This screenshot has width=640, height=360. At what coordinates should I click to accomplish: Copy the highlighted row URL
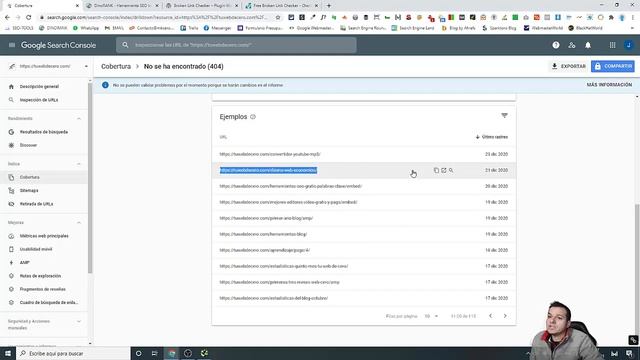click(436, 170)
